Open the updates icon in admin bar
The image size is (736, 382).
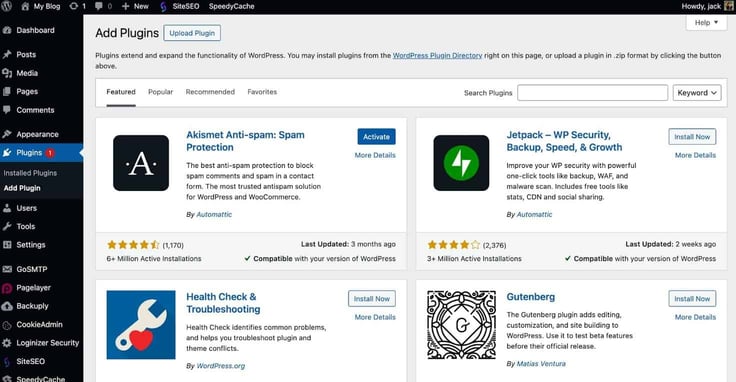(73, 6)
